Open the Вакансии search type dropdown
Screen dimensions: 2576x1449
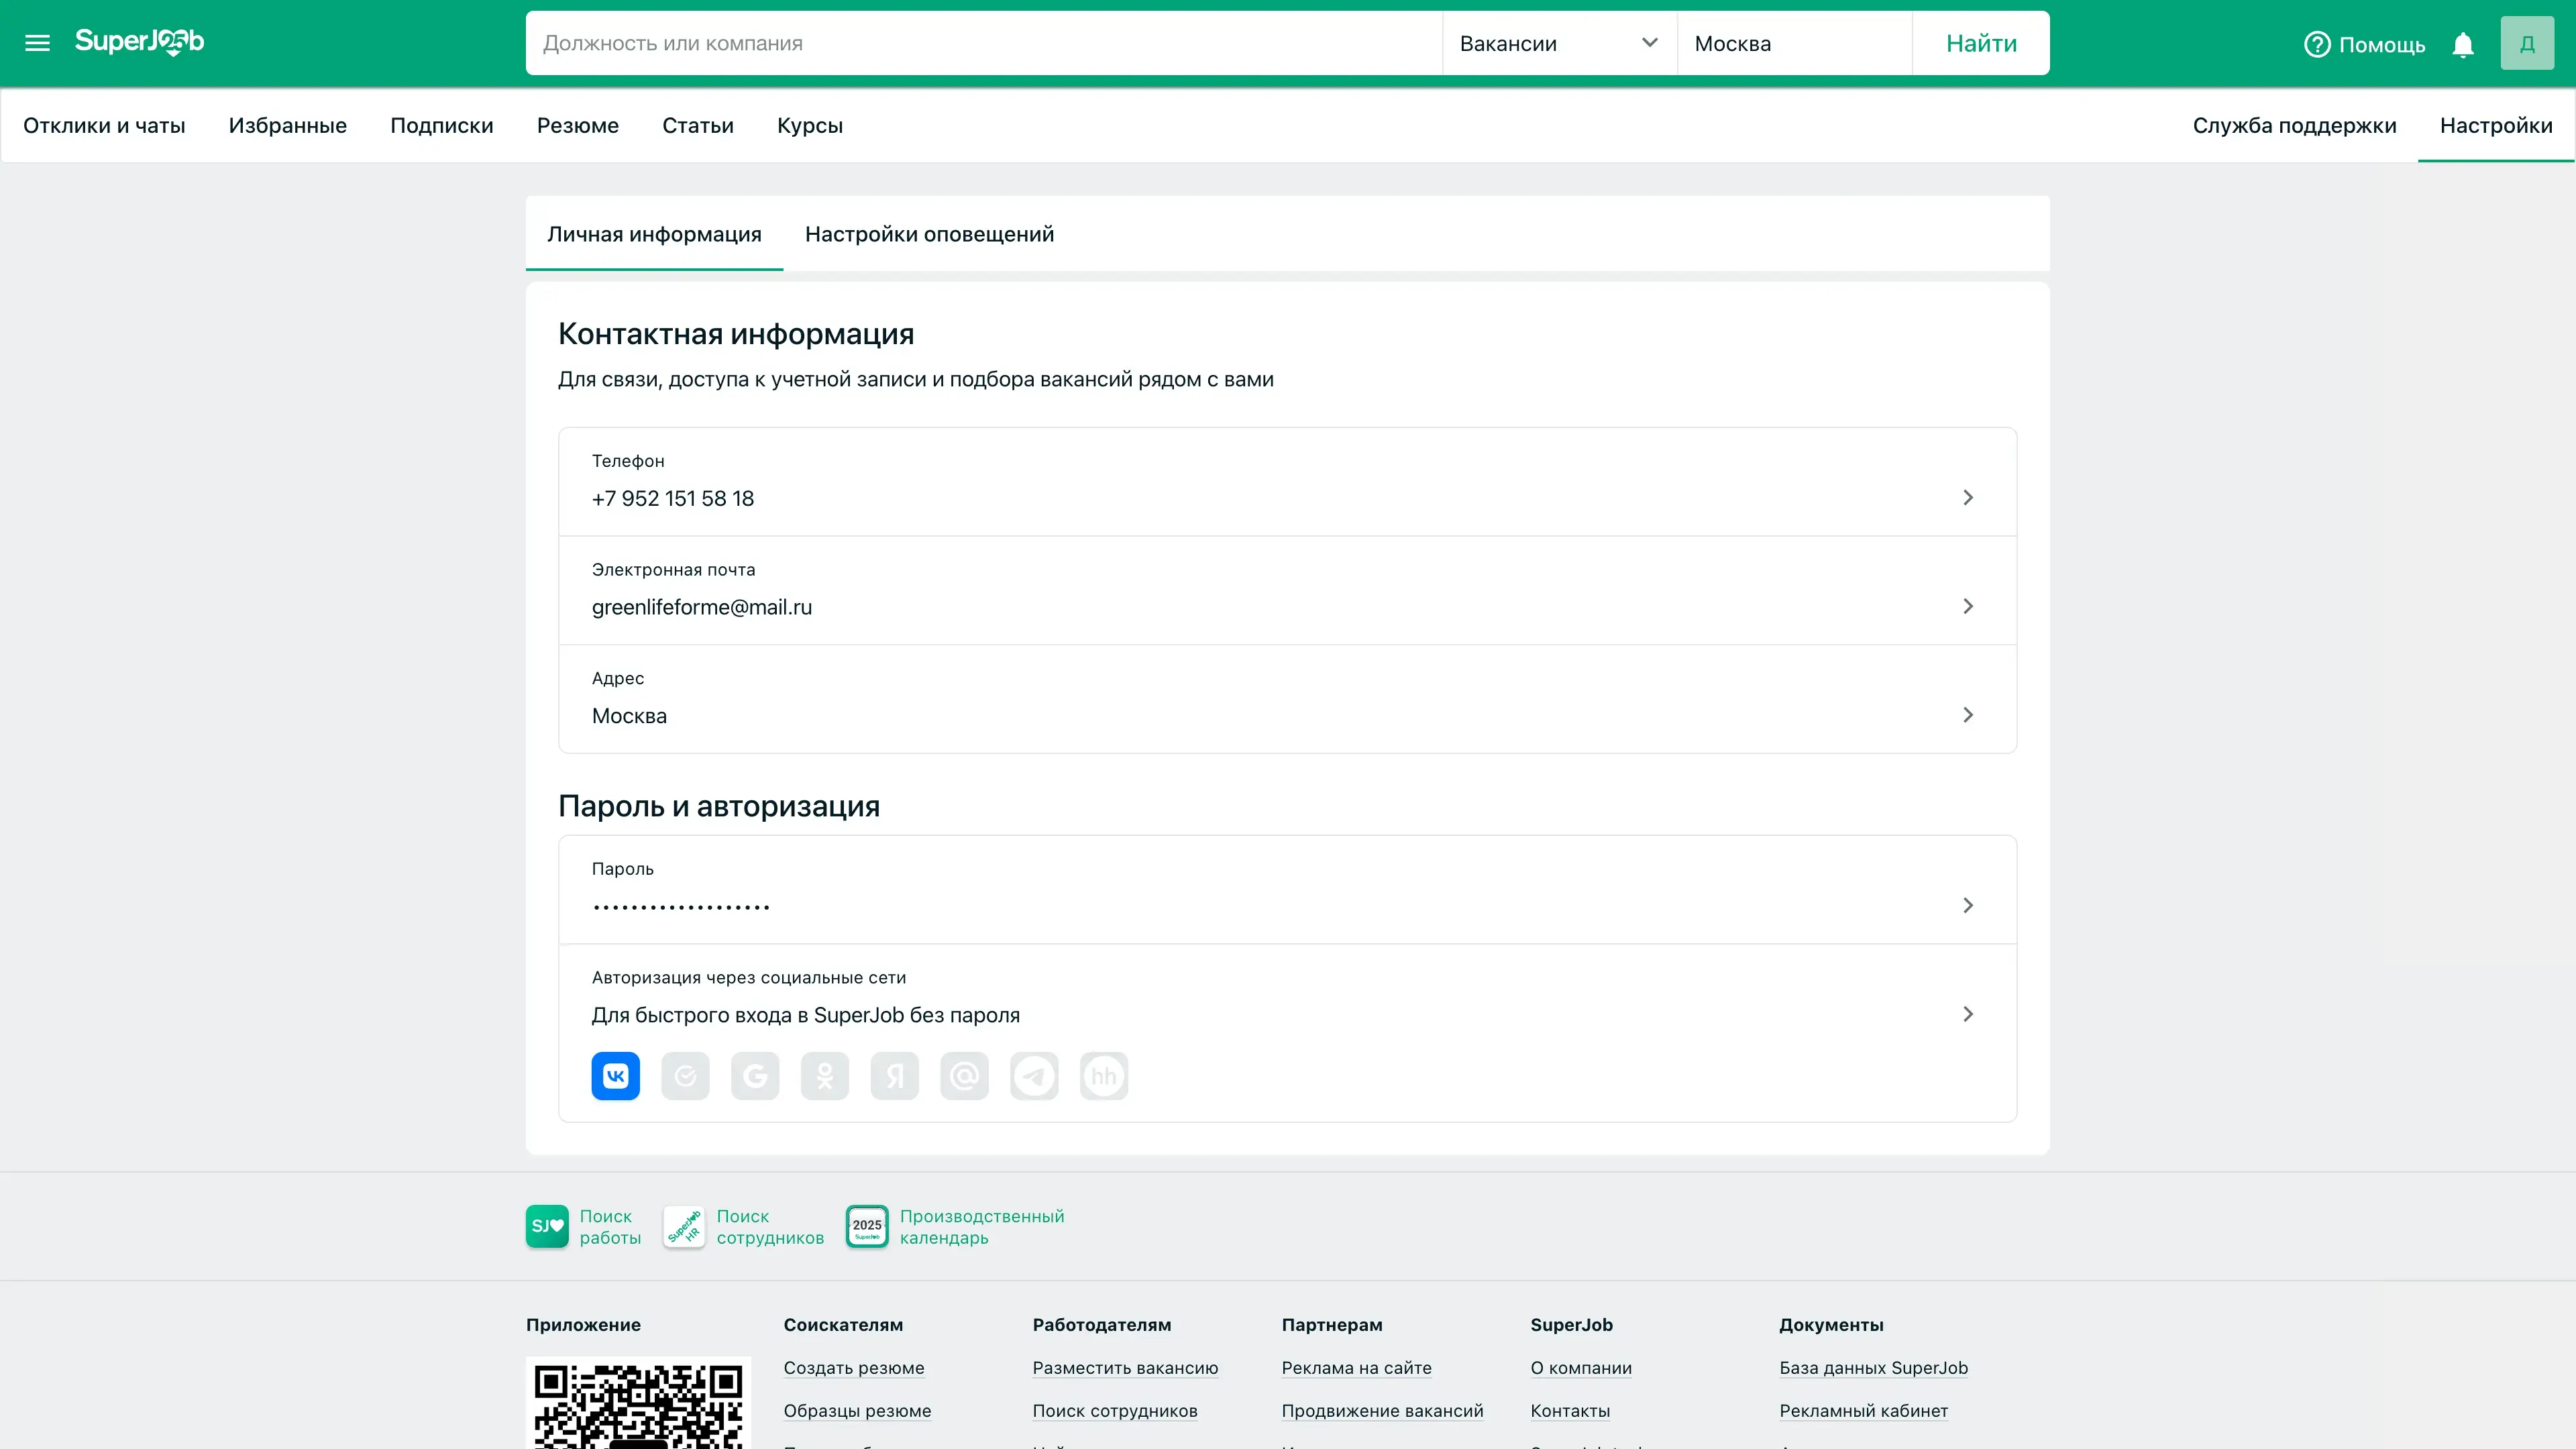point(1558,43)
